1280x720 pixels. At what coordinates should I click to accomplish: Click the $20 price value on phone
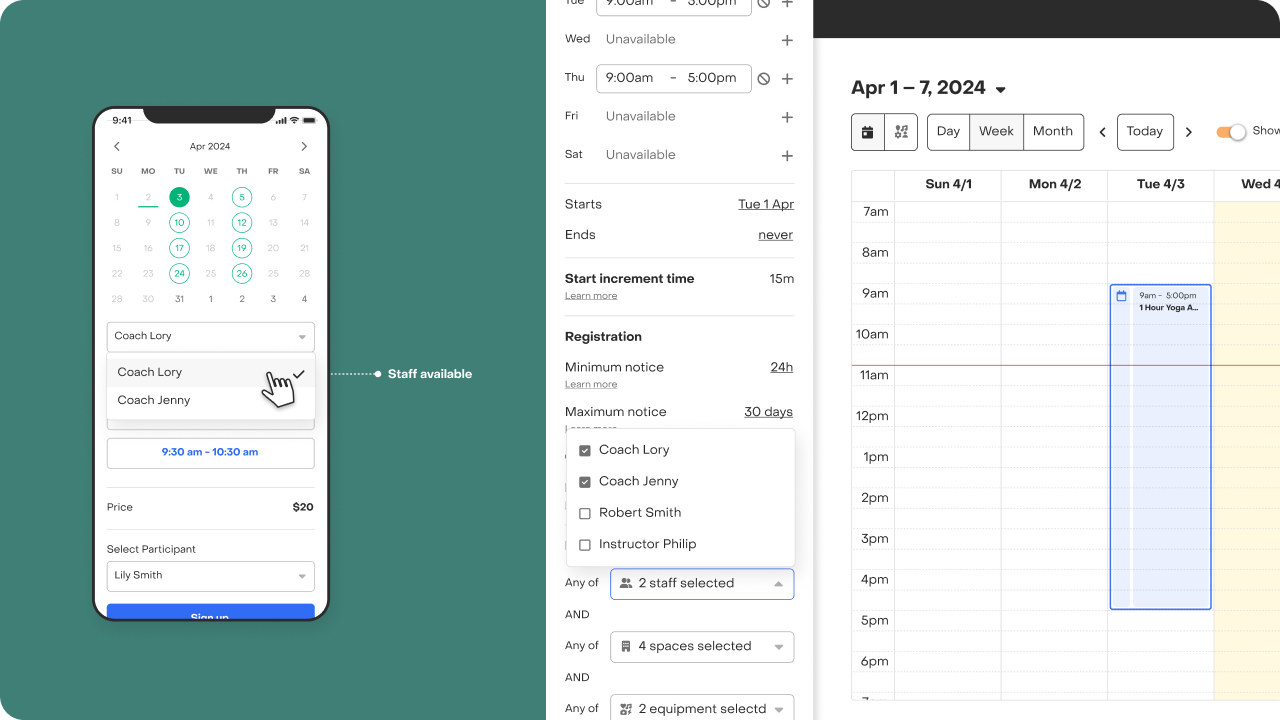(x=303, y=508)
